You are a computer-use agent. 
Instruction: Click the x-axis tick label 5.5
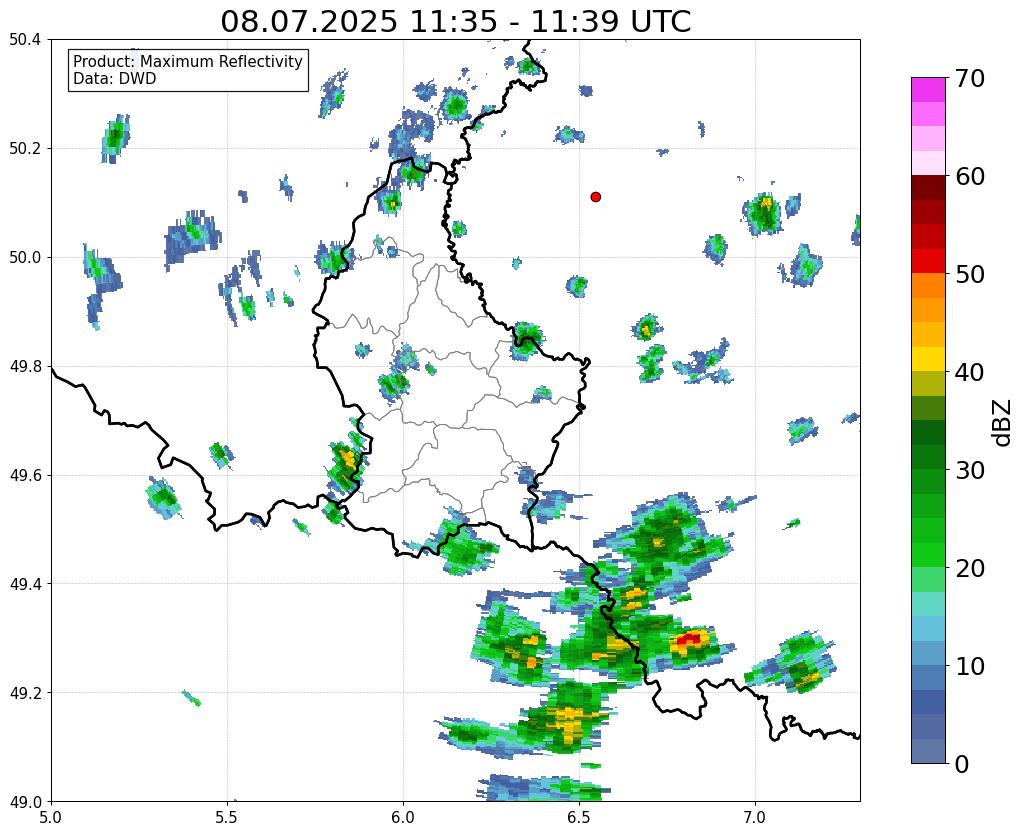tap(227, 817)
